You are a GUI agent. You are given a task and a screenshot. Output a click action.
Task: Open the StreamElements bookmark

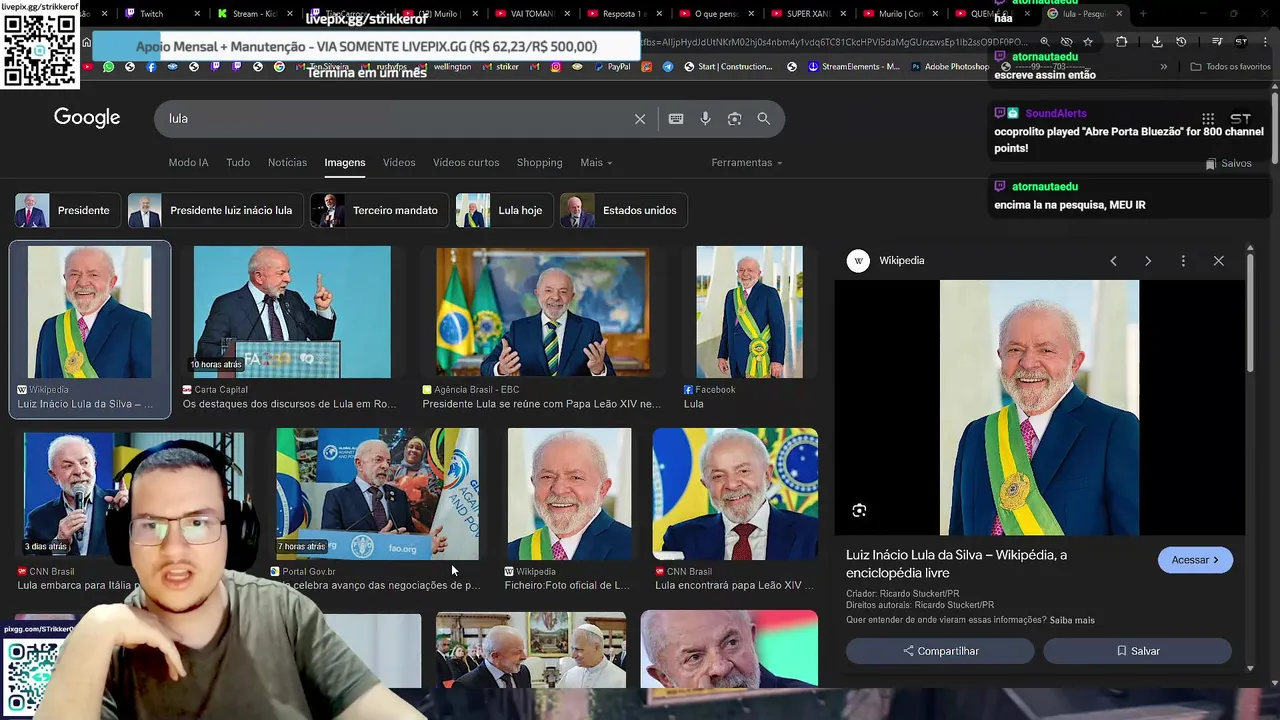[x=854, y=67]
